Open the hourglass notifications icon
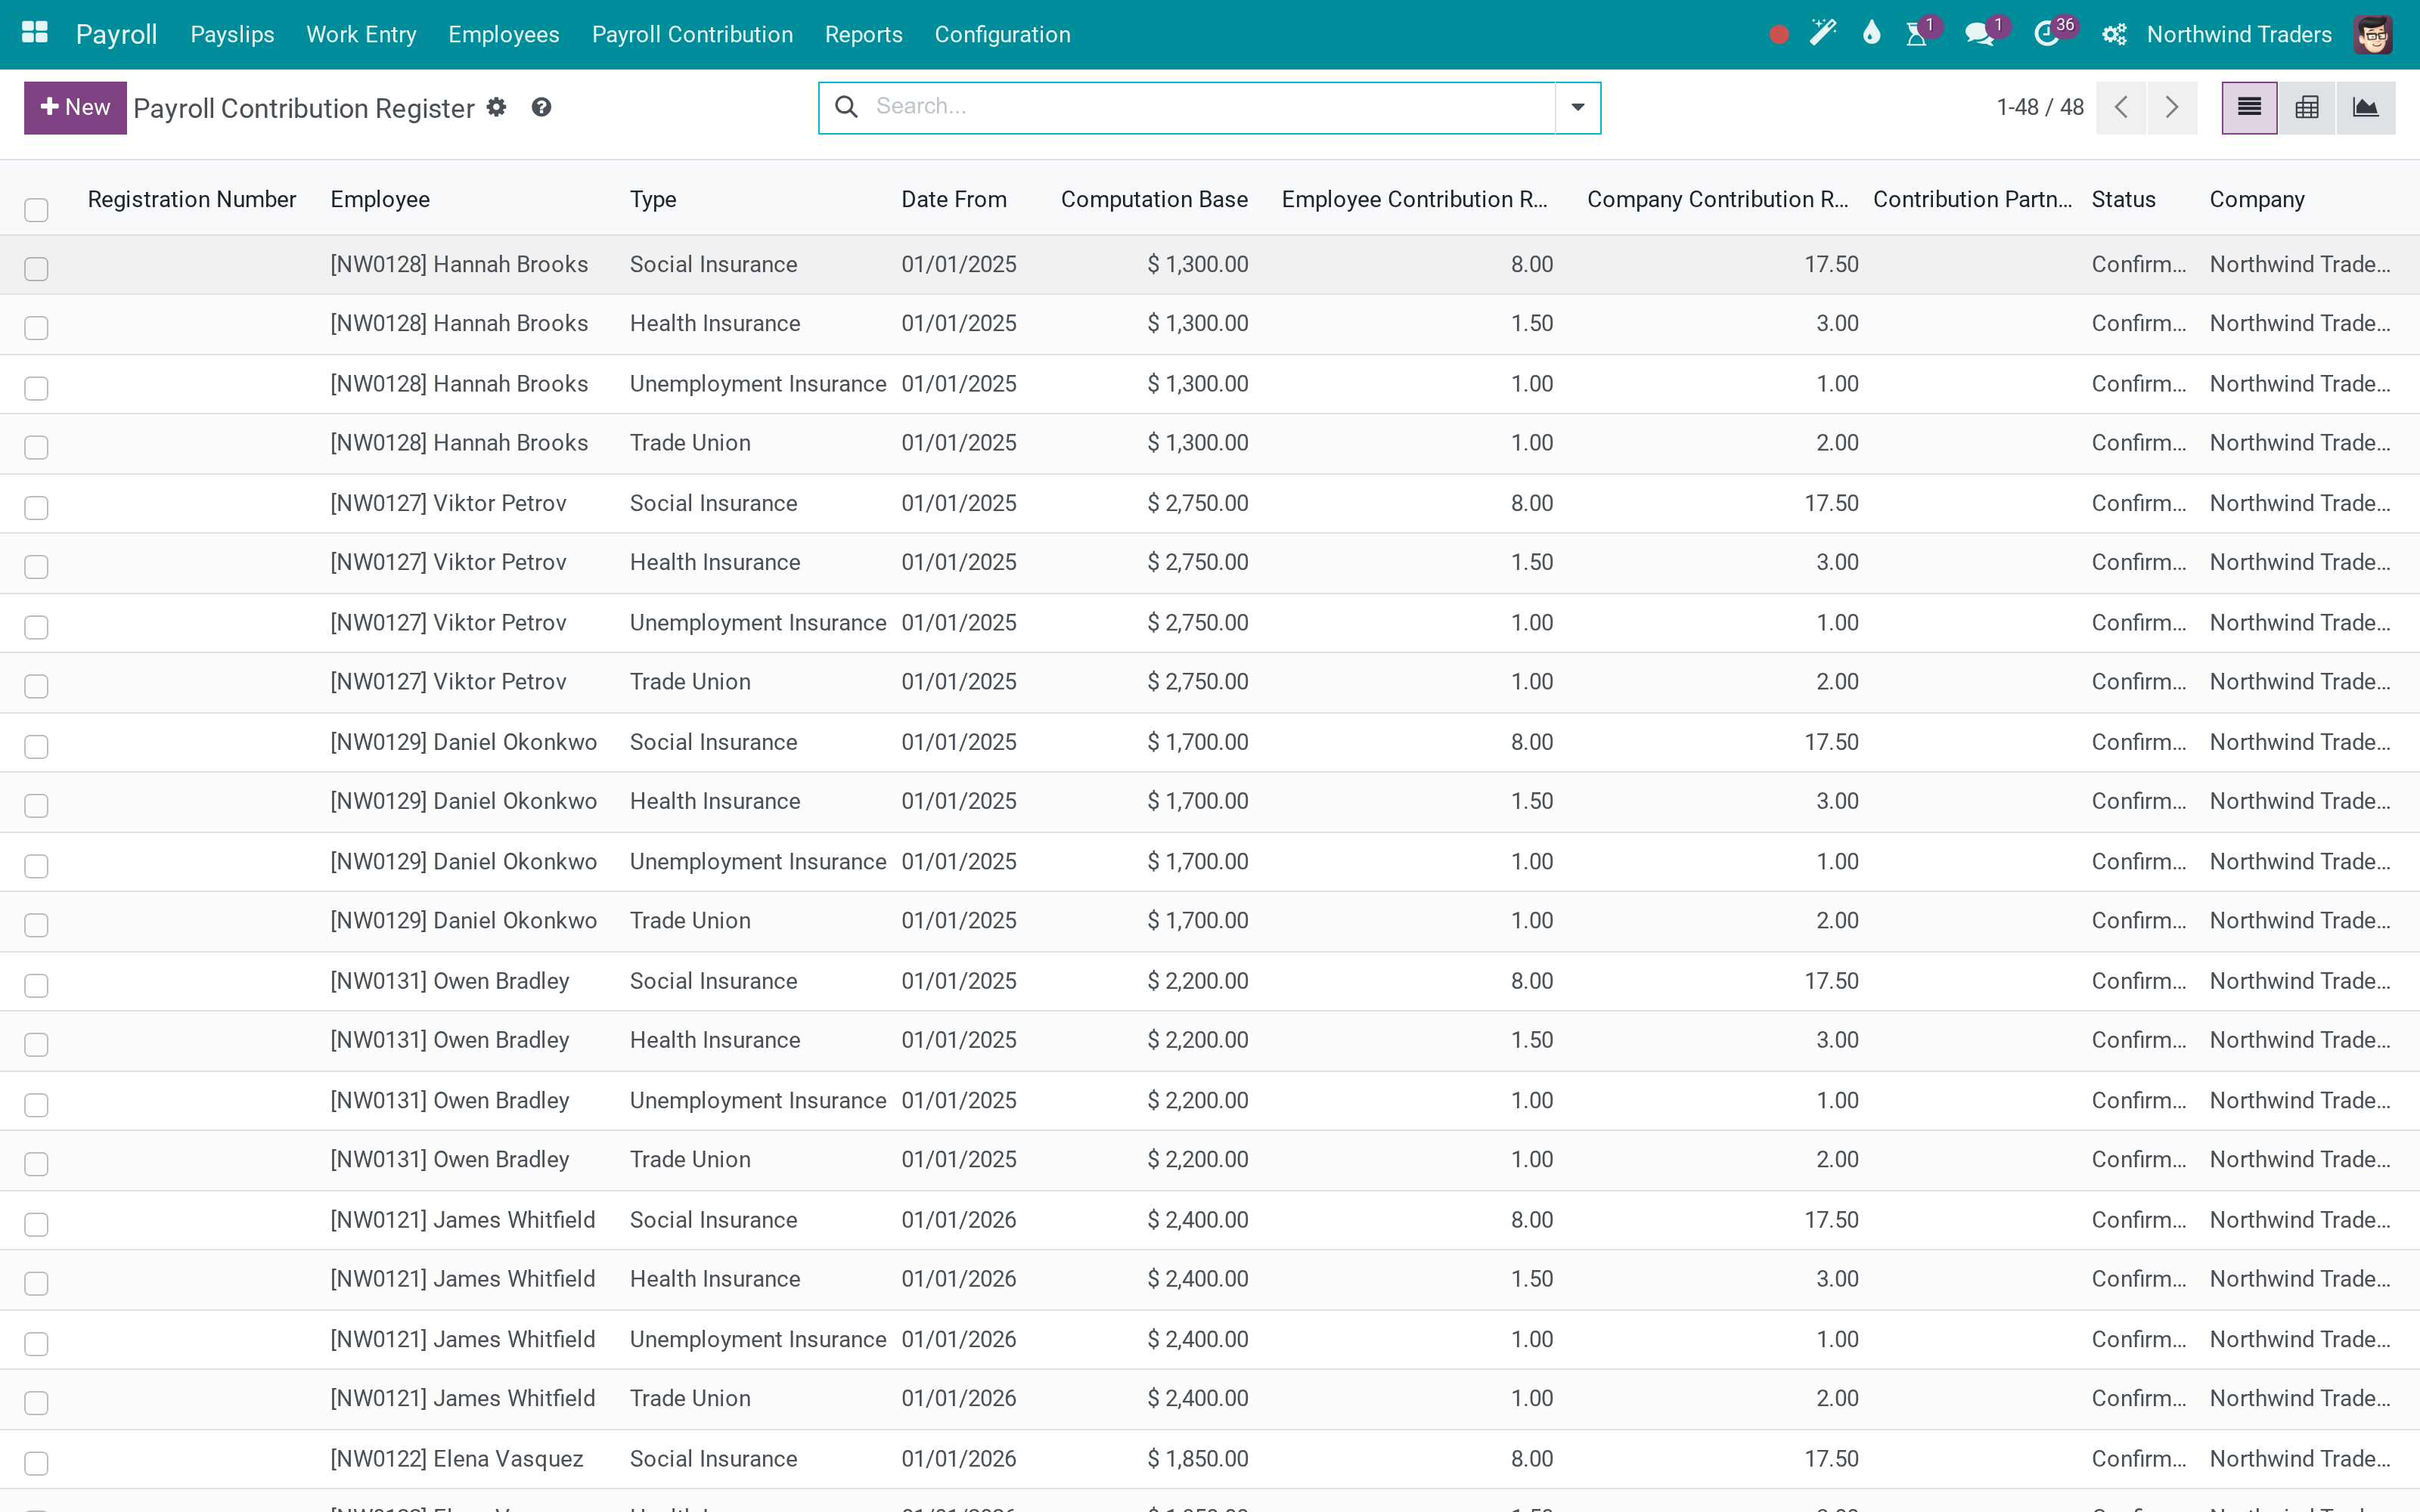Viewport: 2420px width, 1512px height. click(1917, 35)
